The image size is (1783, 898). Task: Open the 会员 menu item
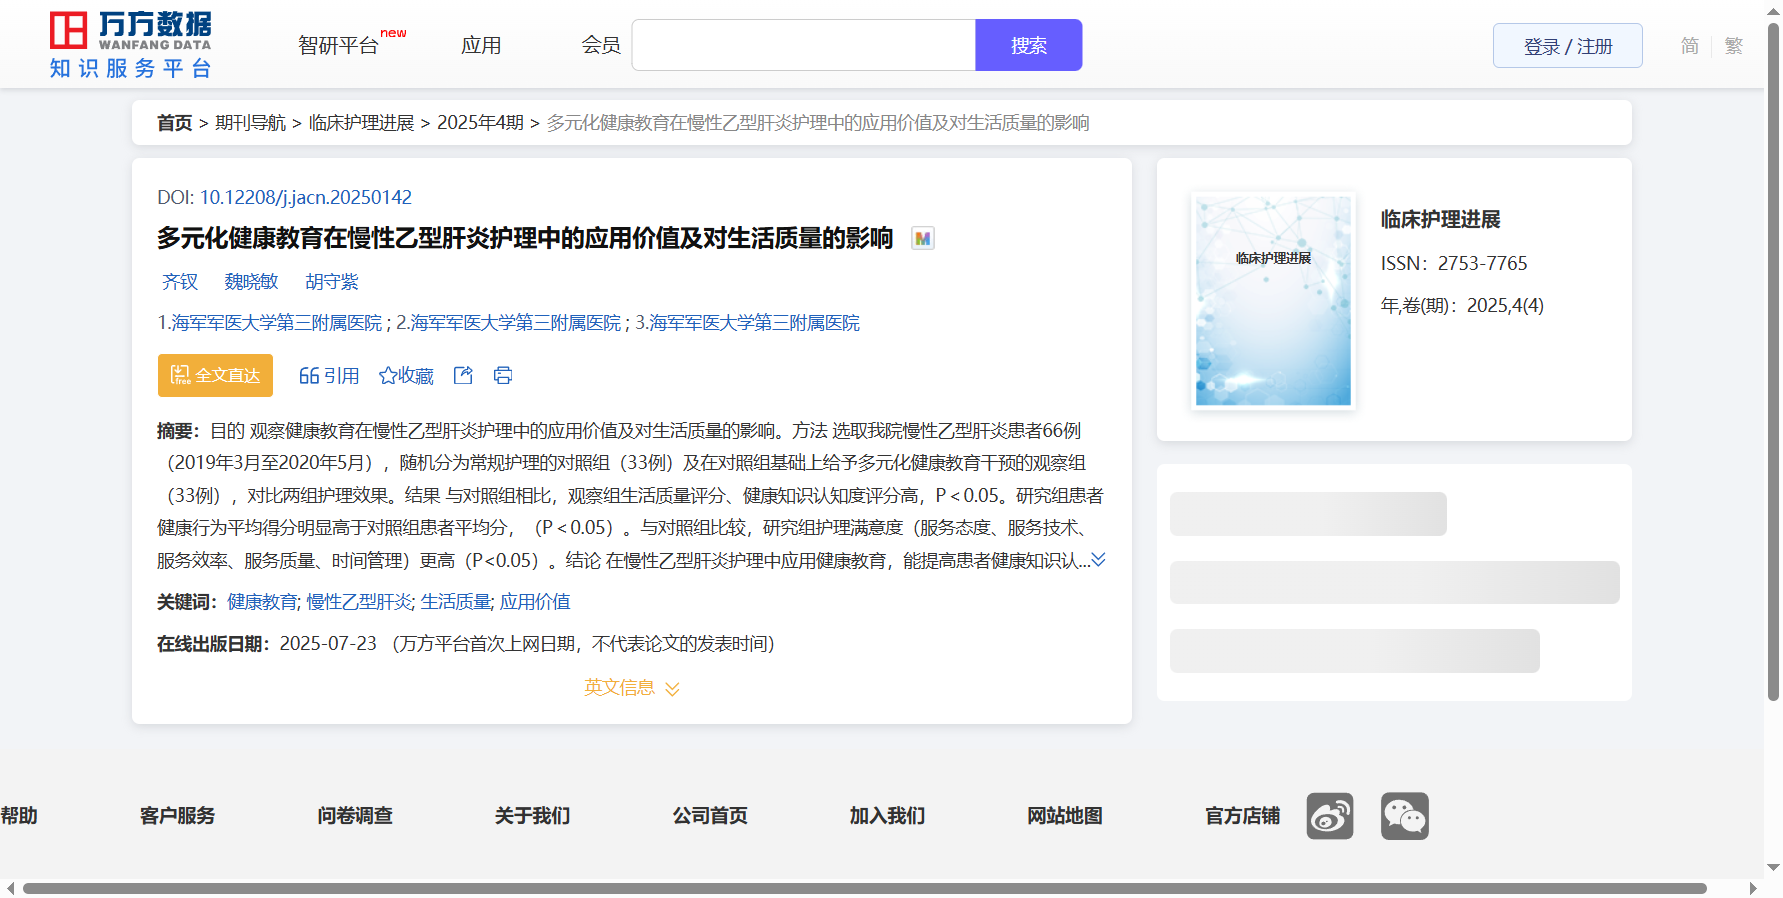pyautogui.click(x=601, y=45)
